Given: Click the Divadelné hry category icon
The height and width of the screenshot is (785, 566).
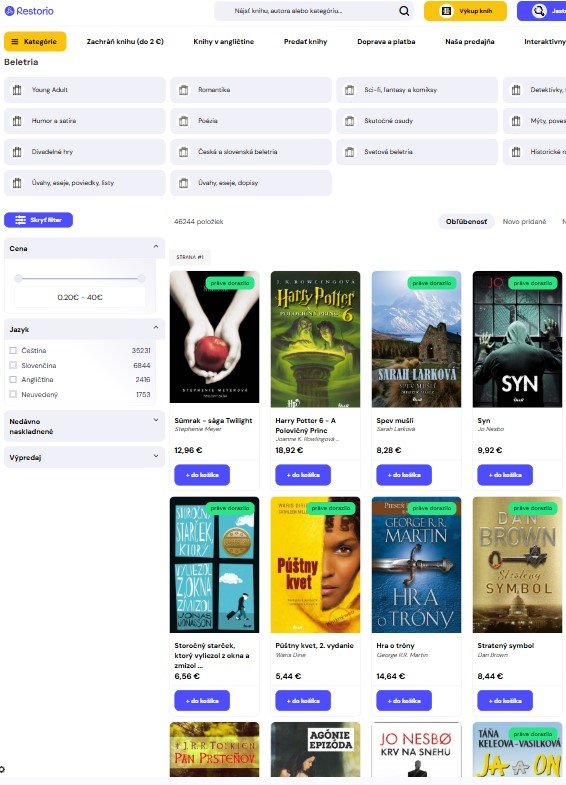Looking at the screenshot, I should pos(17,152).
